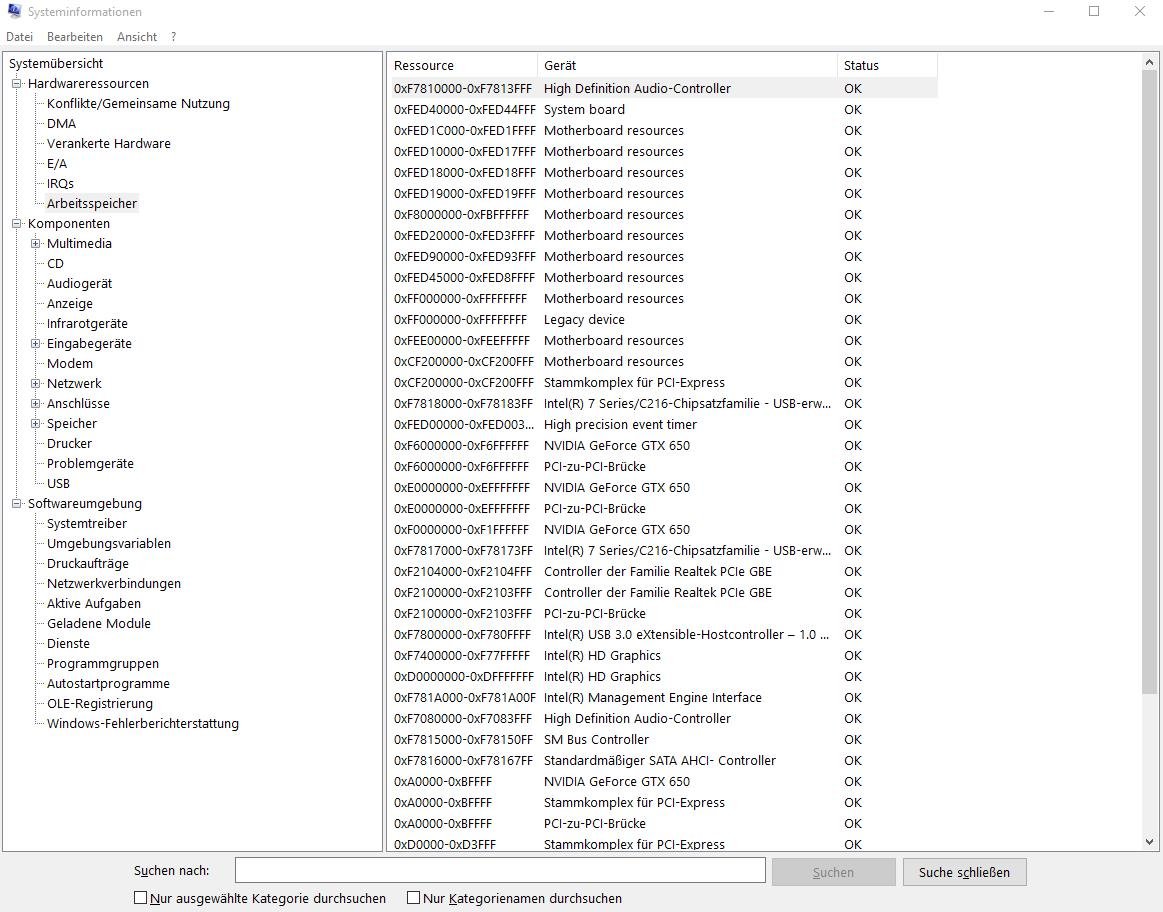Click the scroll up arrow of resource list
This screenshot has height=912, width=1163.
click(x=1150, y=63)
